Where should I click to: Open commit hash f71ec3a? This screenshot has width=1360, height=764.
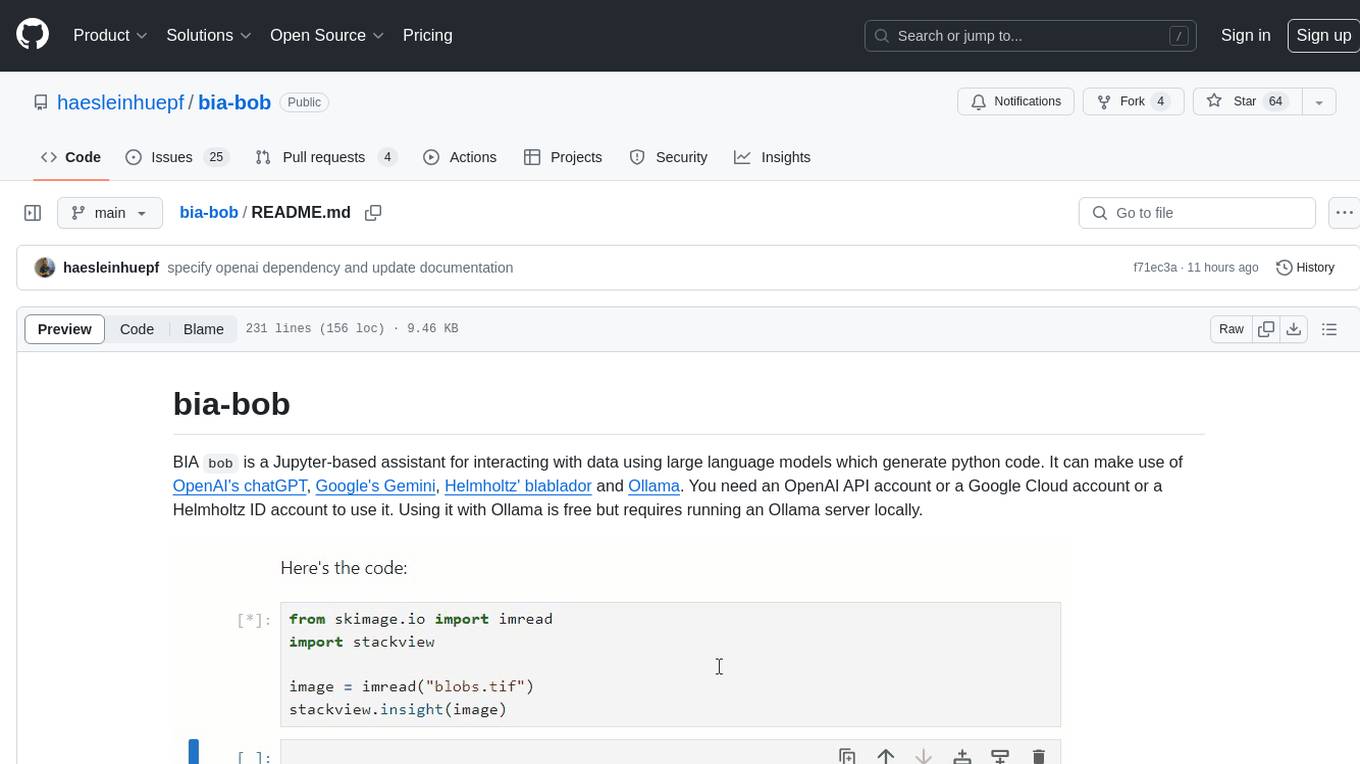coord(1155,268)
